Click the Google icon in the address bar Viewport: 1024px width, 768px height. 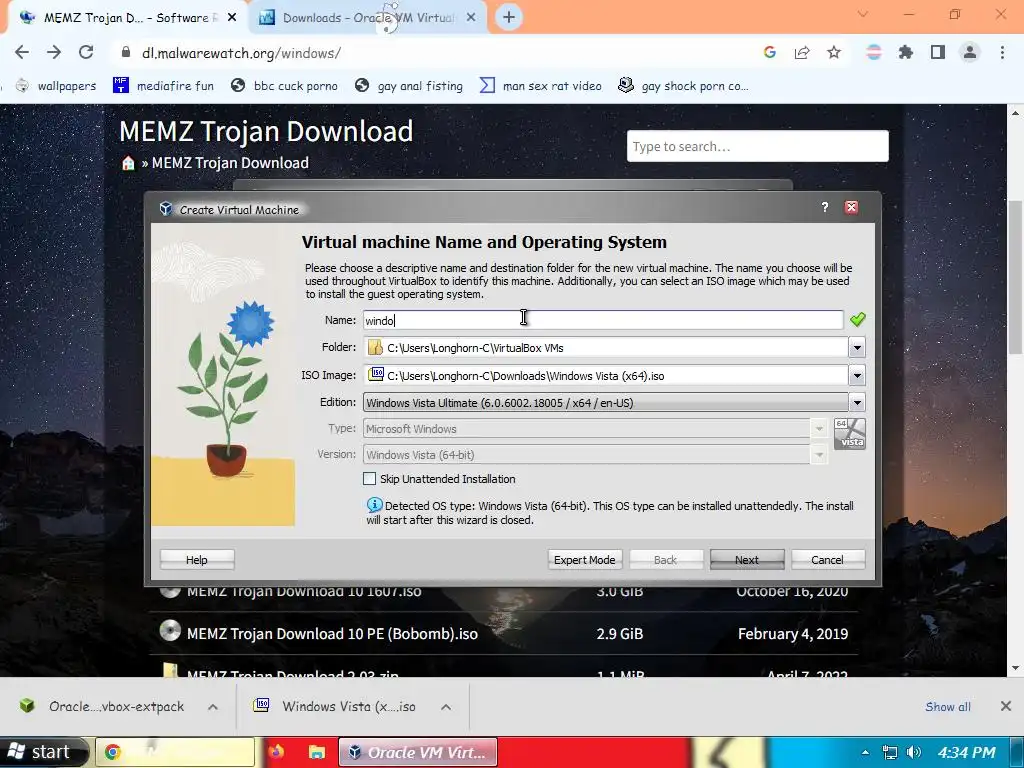click(x=769, y=52)
